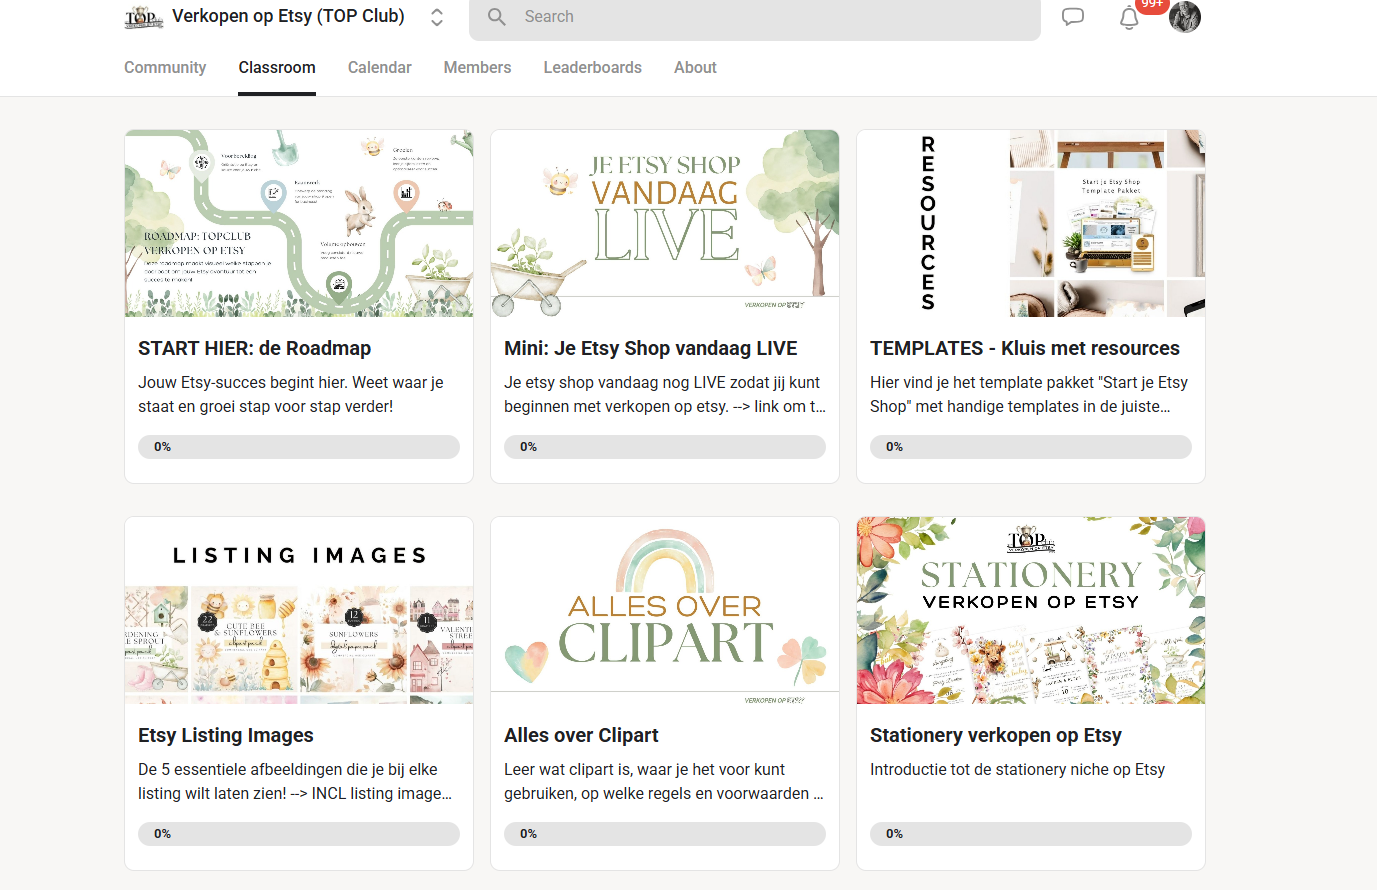Open the Alles over Clipart thumbnail
The width and height of the screenshot is (1377, 890).
665,610
